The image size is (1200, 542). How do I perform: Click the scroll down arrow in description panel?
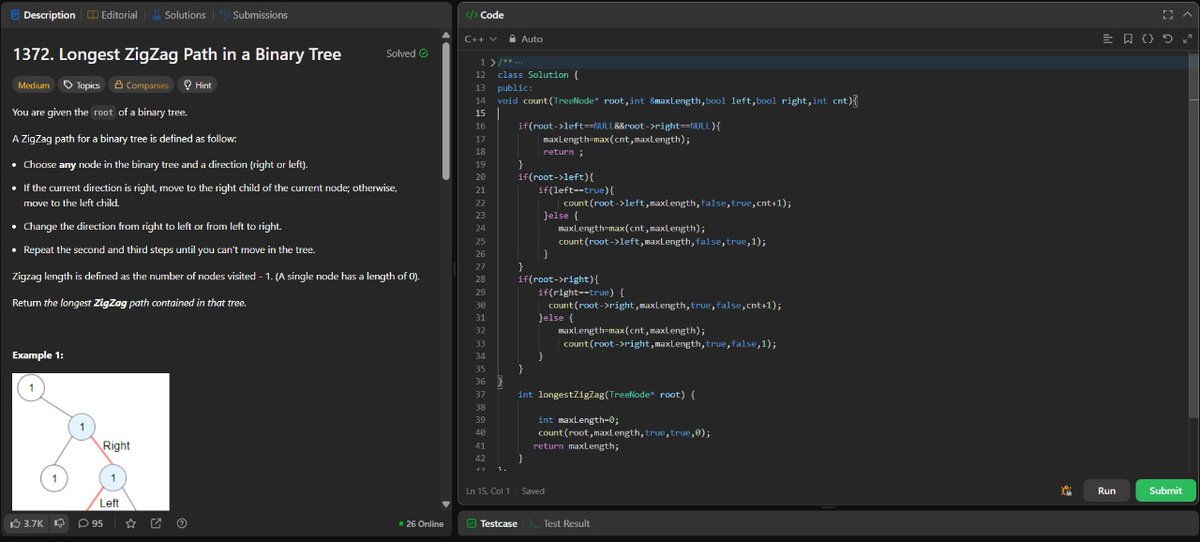click(446, 504)
